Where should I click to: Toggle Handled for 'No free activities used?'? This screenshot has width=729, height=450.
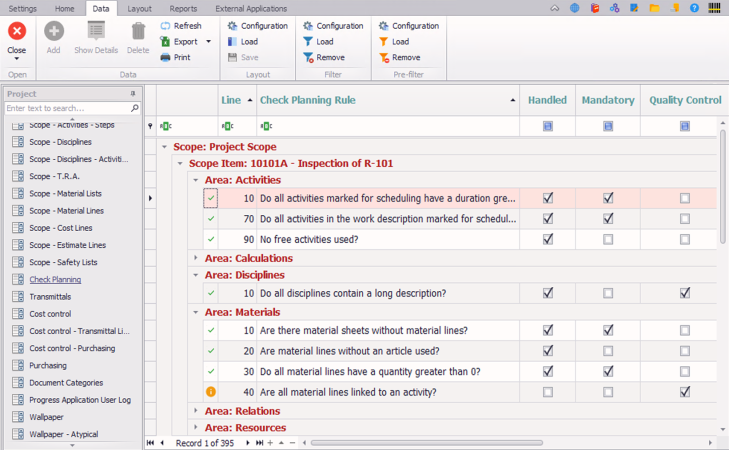[x=548, y=239]
